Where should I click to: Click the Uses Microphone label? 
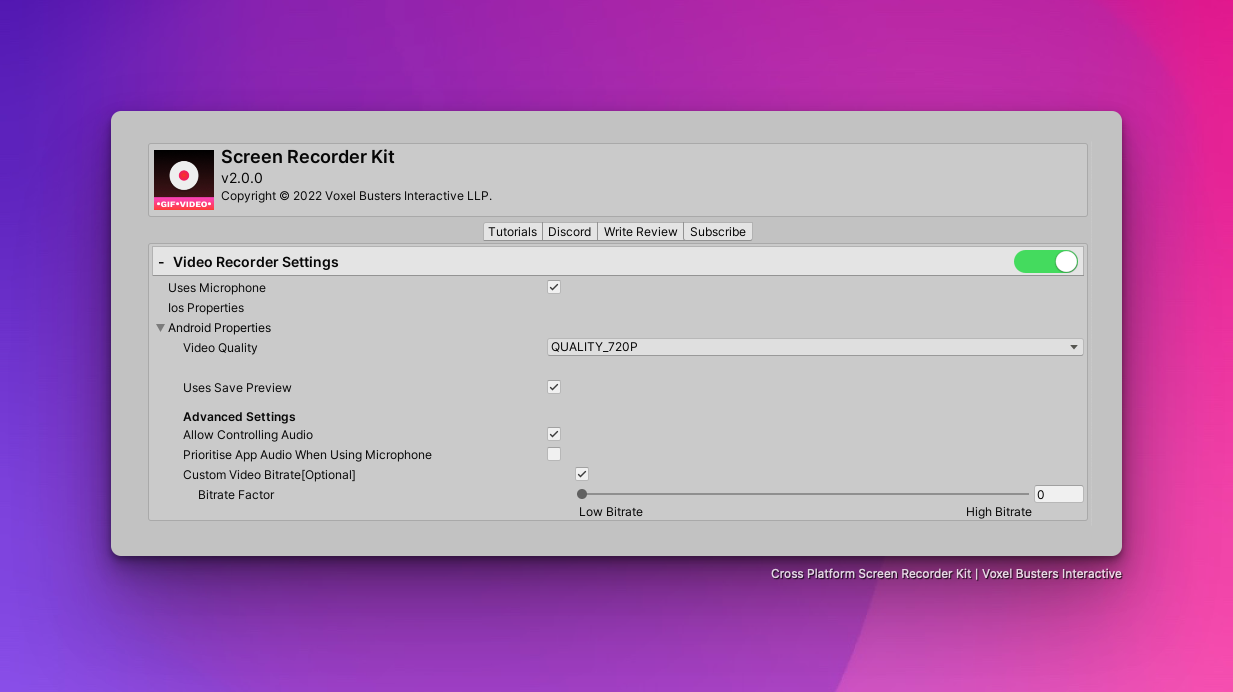[217, 288]
